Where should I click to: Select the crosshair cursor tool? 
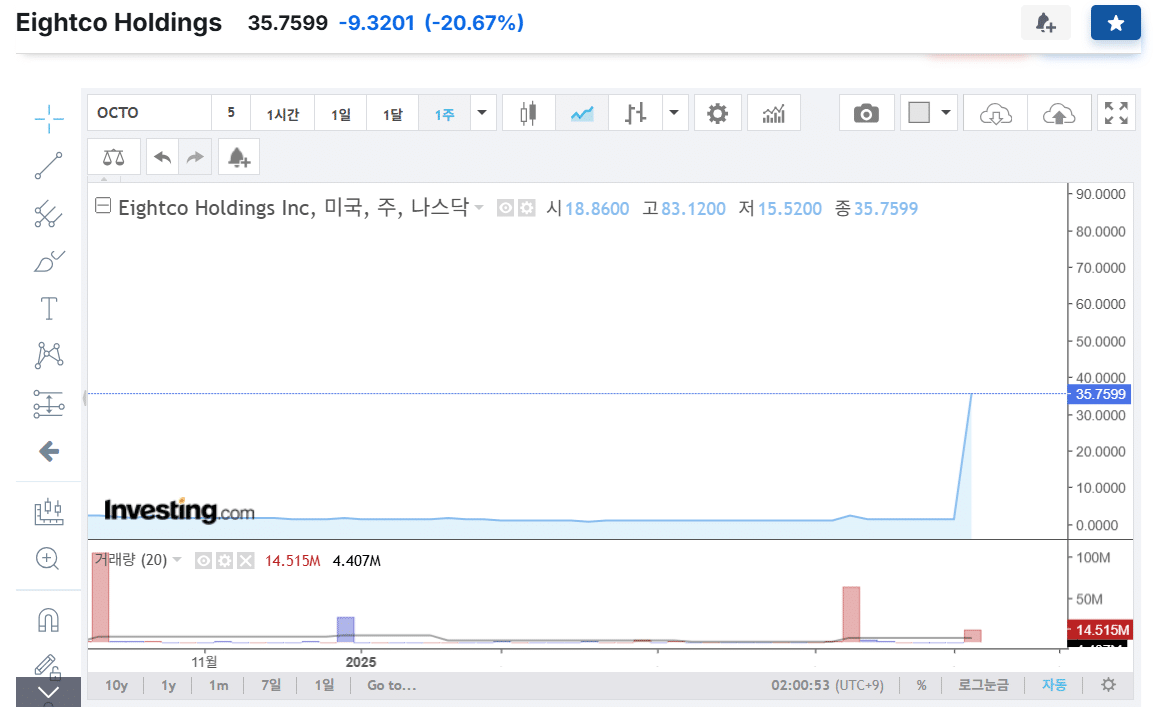[x=48, y=118]
